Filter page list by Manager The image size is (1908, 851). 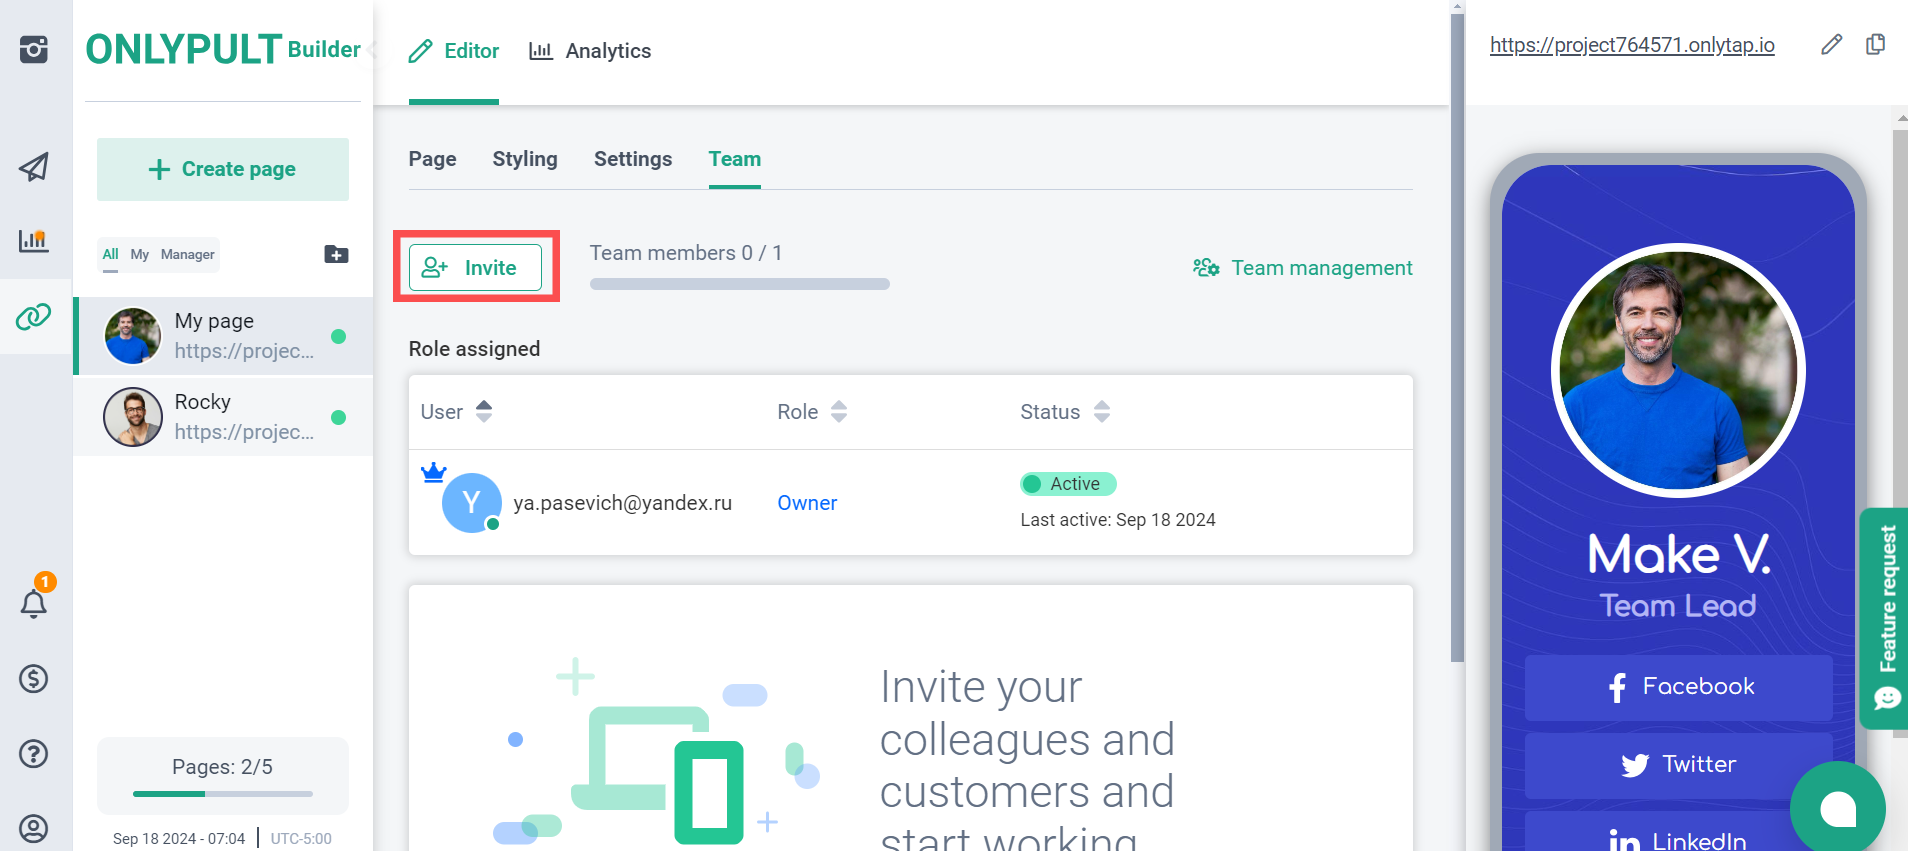[x=187, y=255]
